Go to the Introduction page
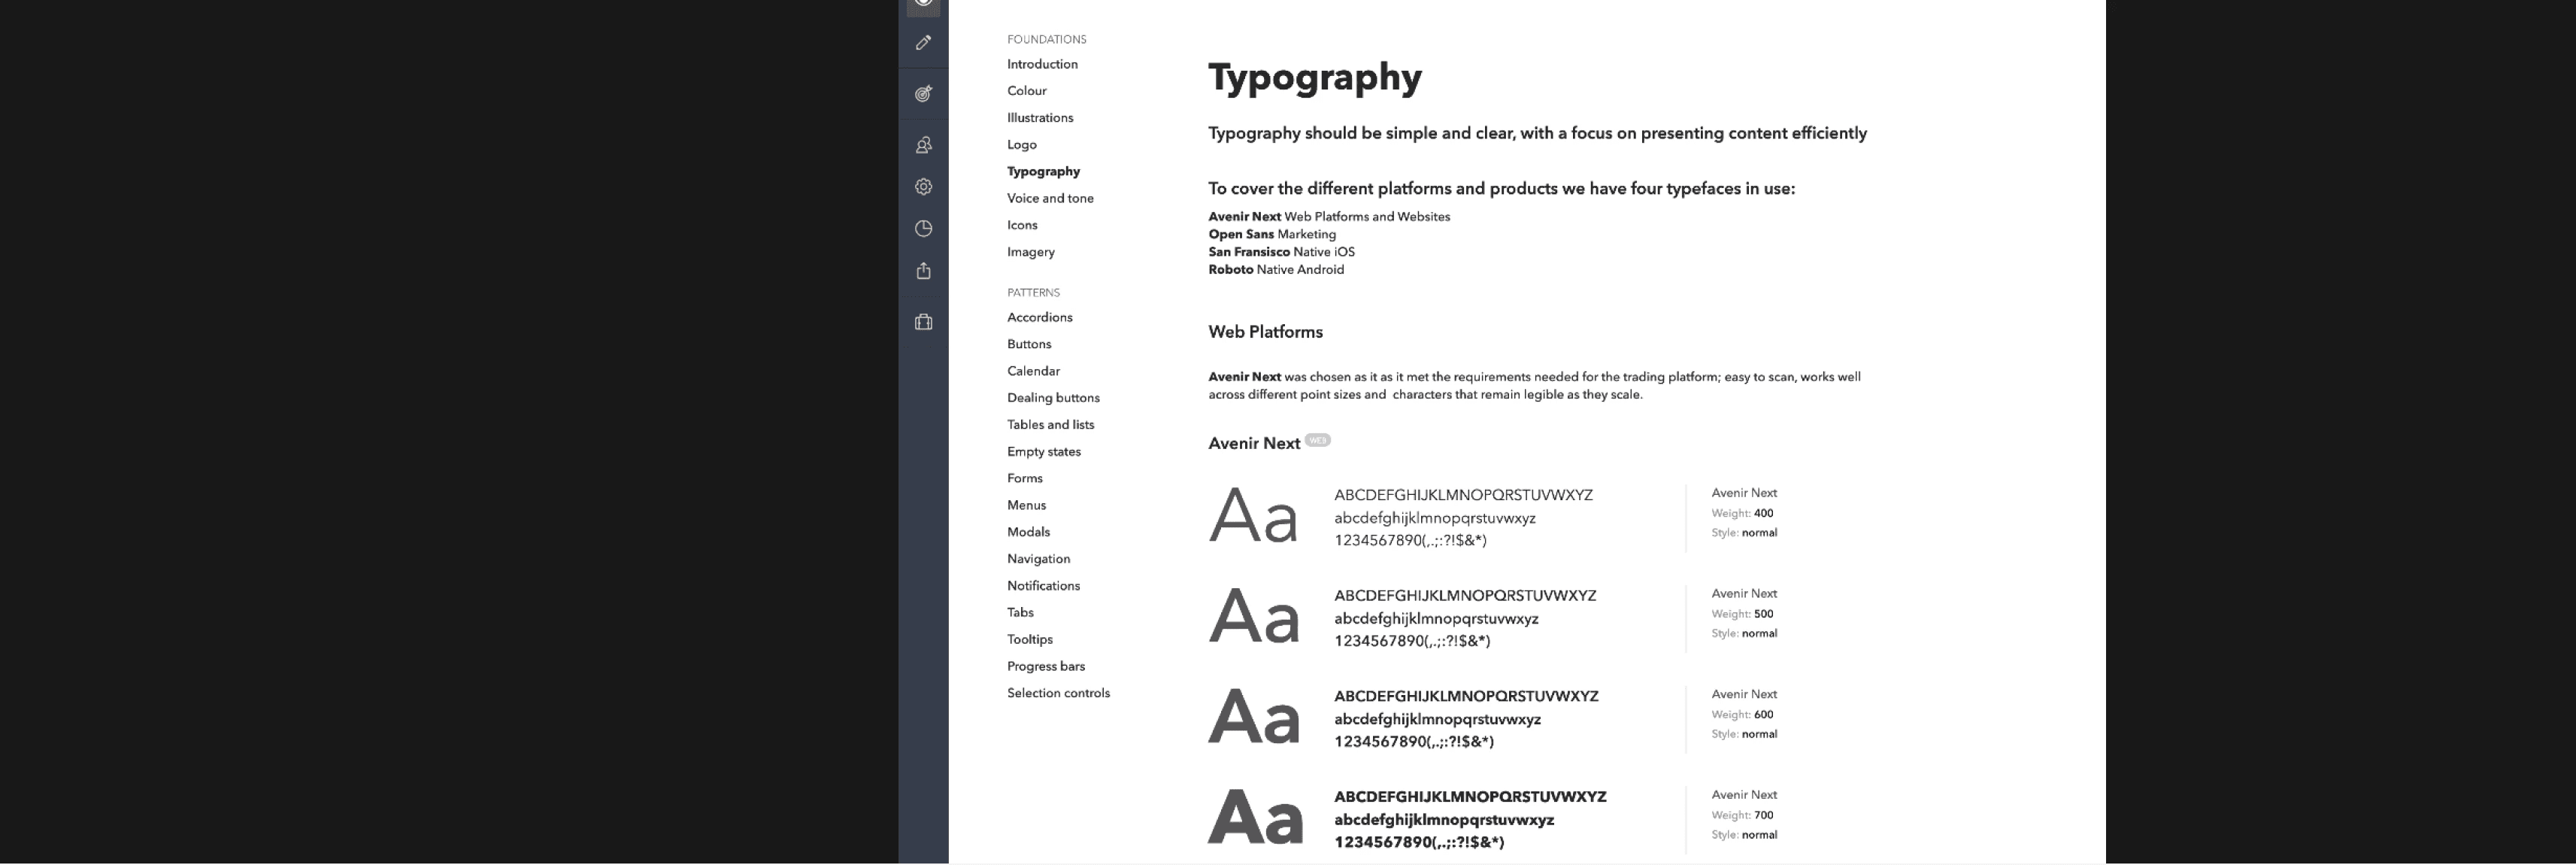Viewport: 2576px width, 865px height. point(1041,64)
